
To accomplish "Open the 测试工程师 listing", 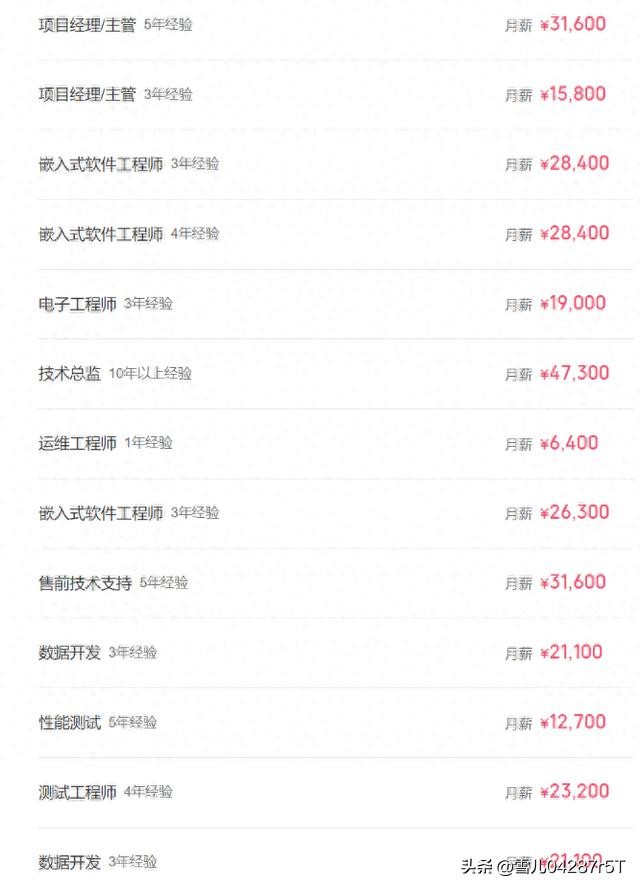I will (x=78, y=792).
